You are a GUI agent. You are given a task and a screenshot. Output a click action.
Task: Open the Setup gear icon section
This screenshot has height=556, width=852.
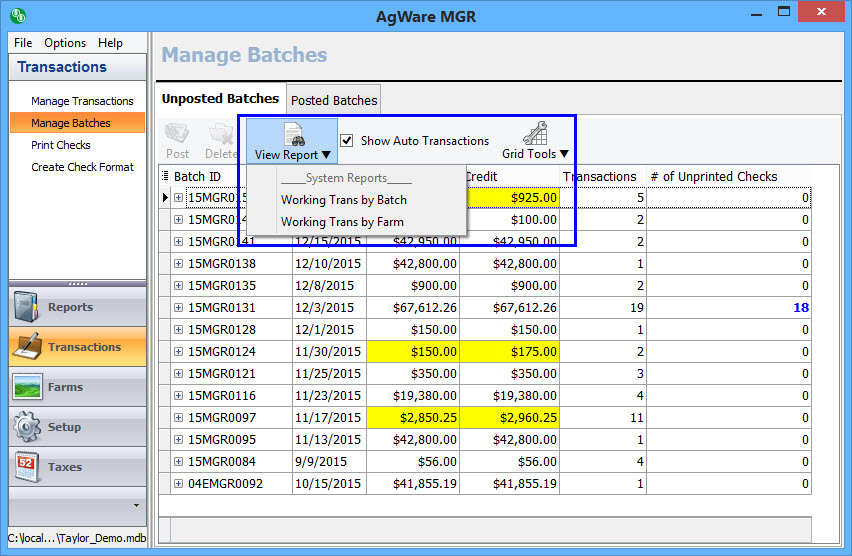coord(28,428)
